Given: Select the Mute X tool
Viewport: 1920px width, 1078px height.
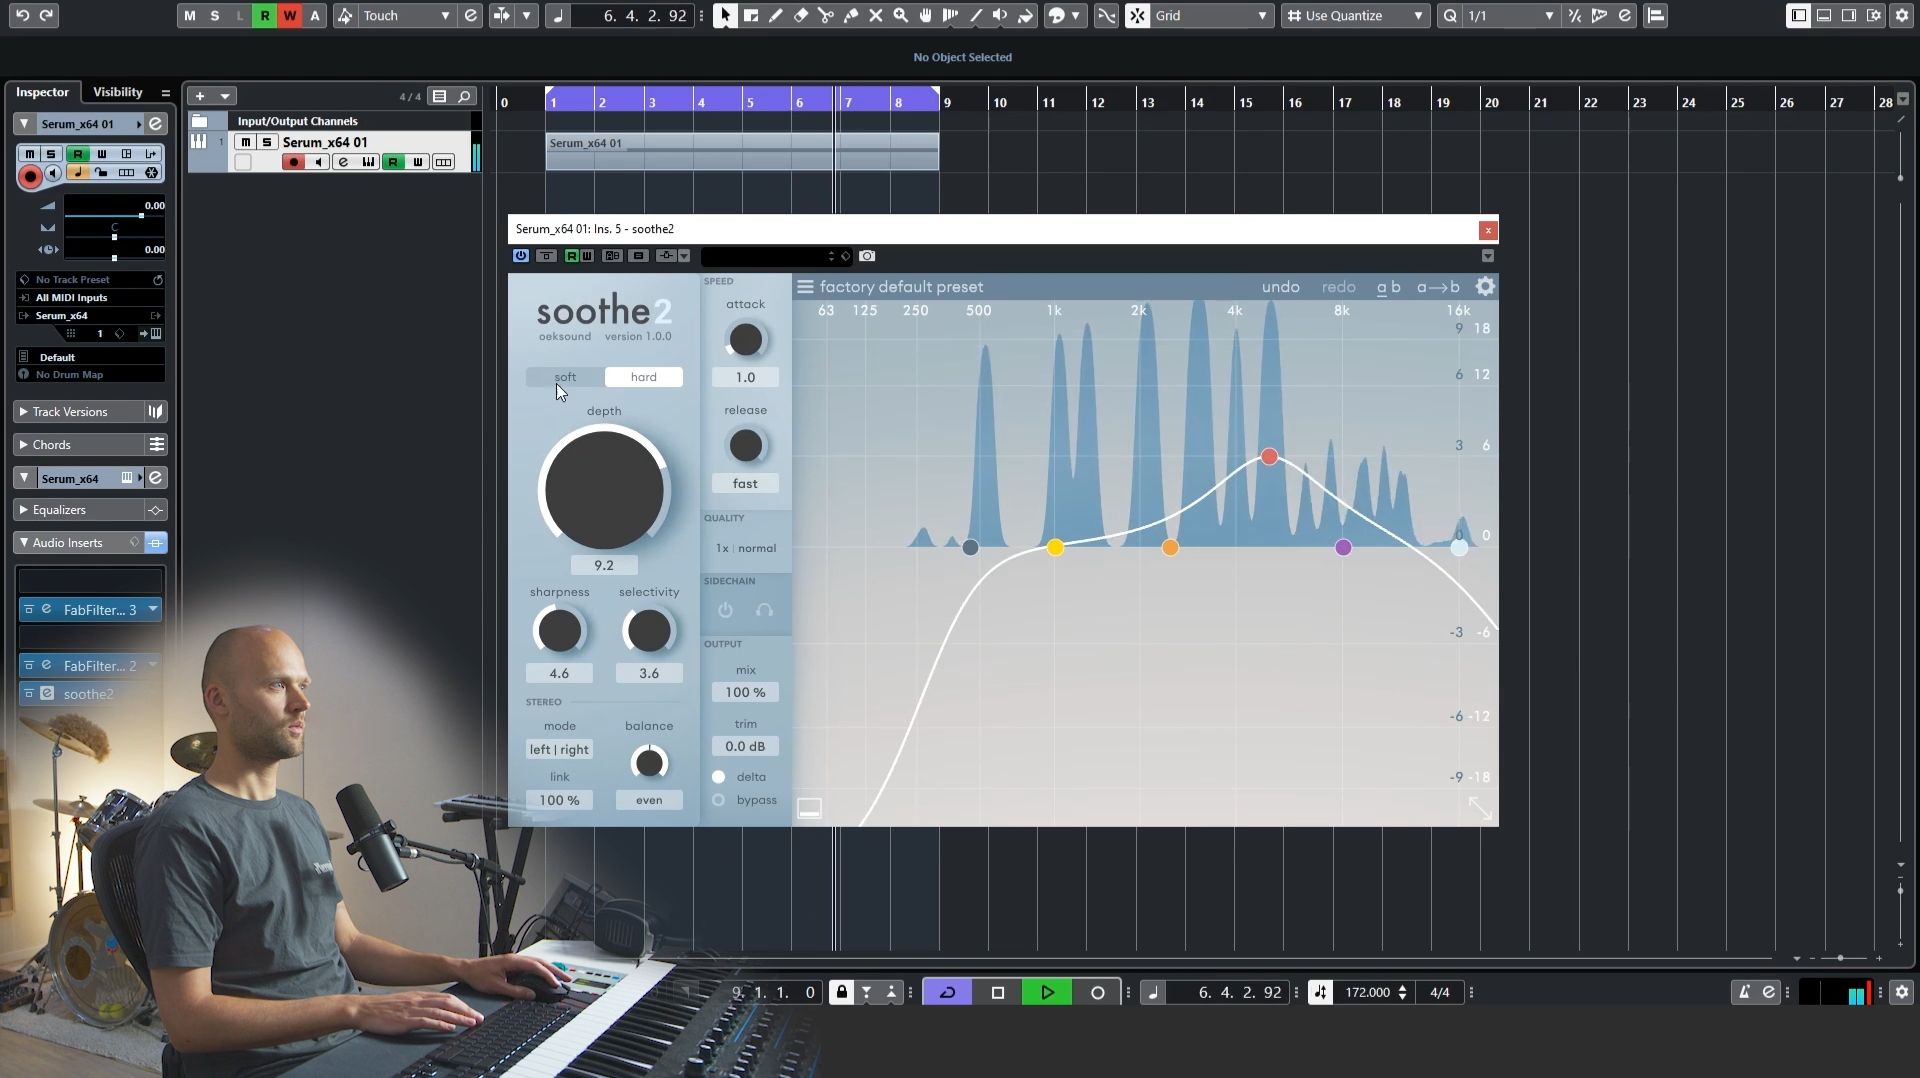Looking at the screenshot, I should click(x=875, y=15).
